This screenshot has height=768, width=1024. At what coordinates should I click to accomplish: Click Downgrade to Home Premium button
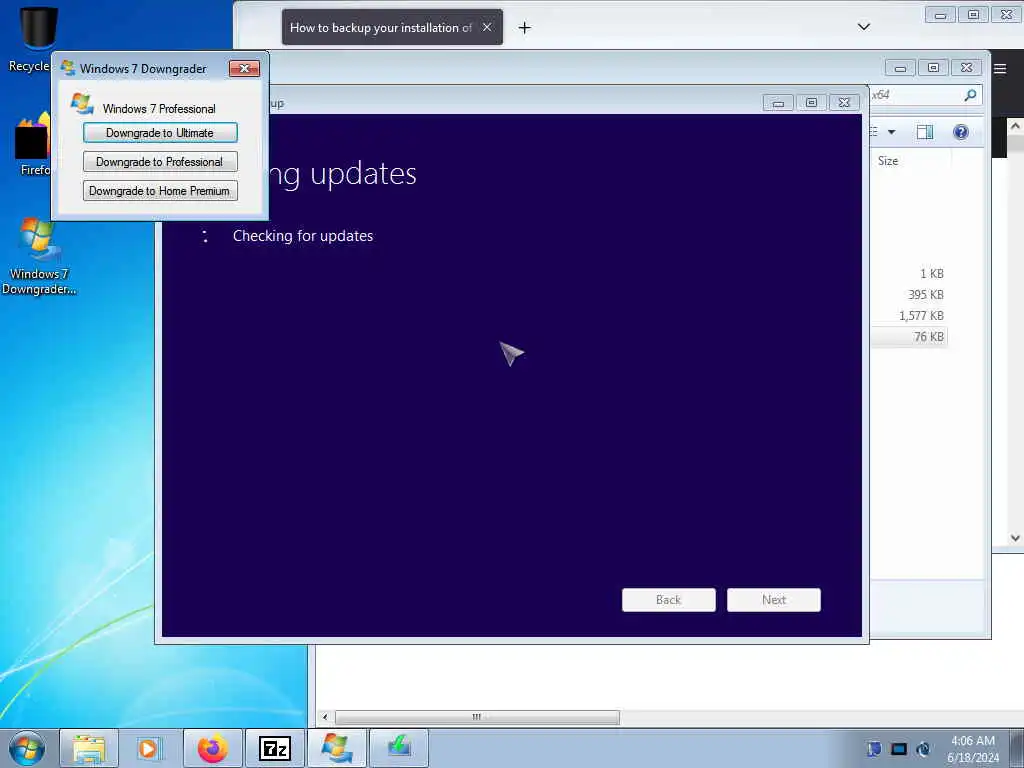pos(160,191)
